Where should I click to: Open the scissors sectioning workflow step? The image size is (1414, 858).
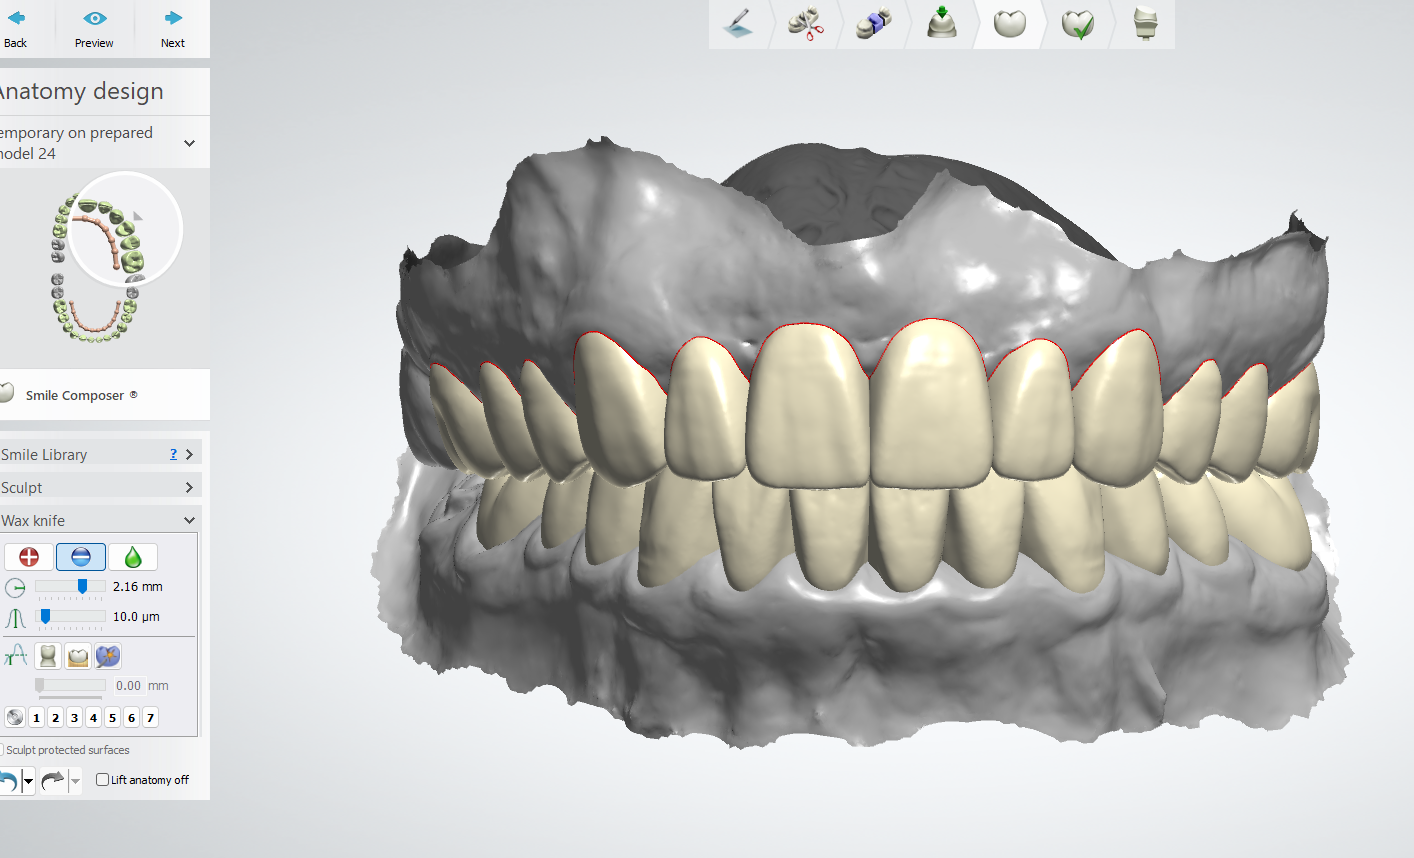pos(805,24)
